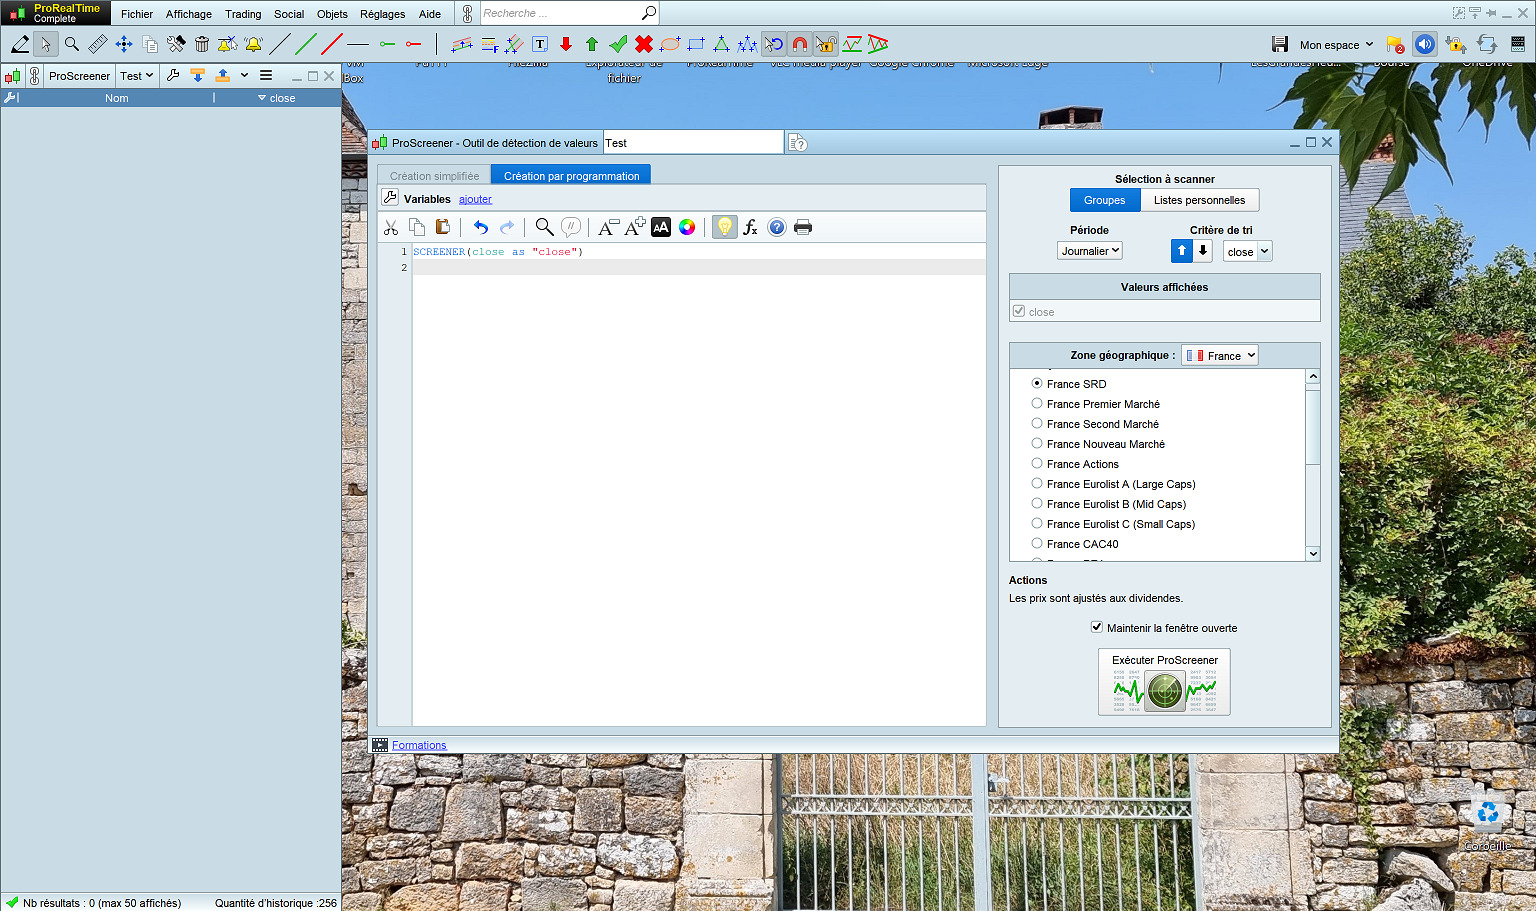The image size is (1536, 911).
Task: Select descending sort down-arrow button
Action: click(1203, 251)
